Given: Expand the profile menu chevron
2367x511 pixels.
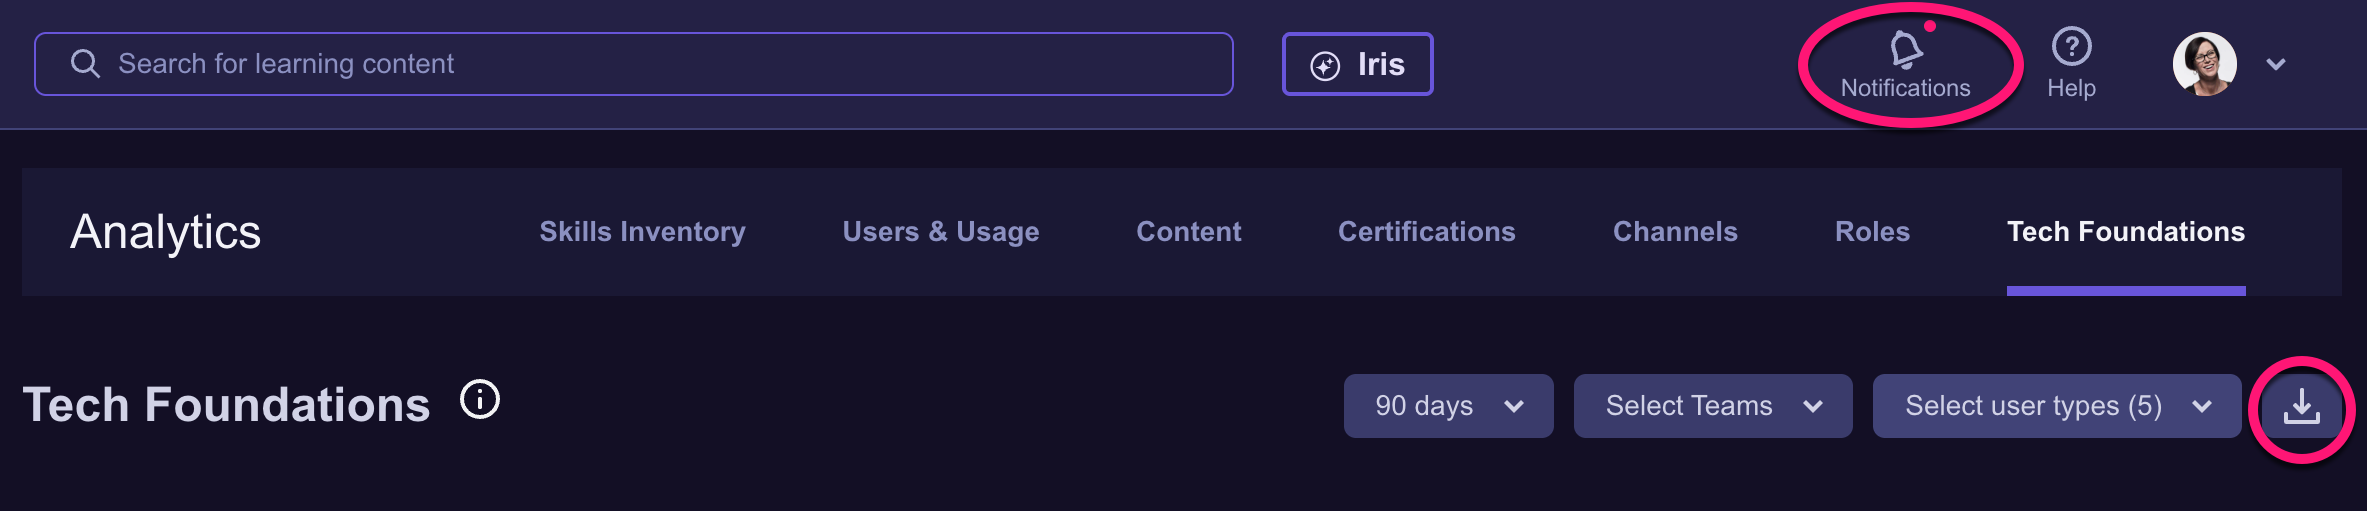Looking at the screenshot, I should coord(2276,65).
